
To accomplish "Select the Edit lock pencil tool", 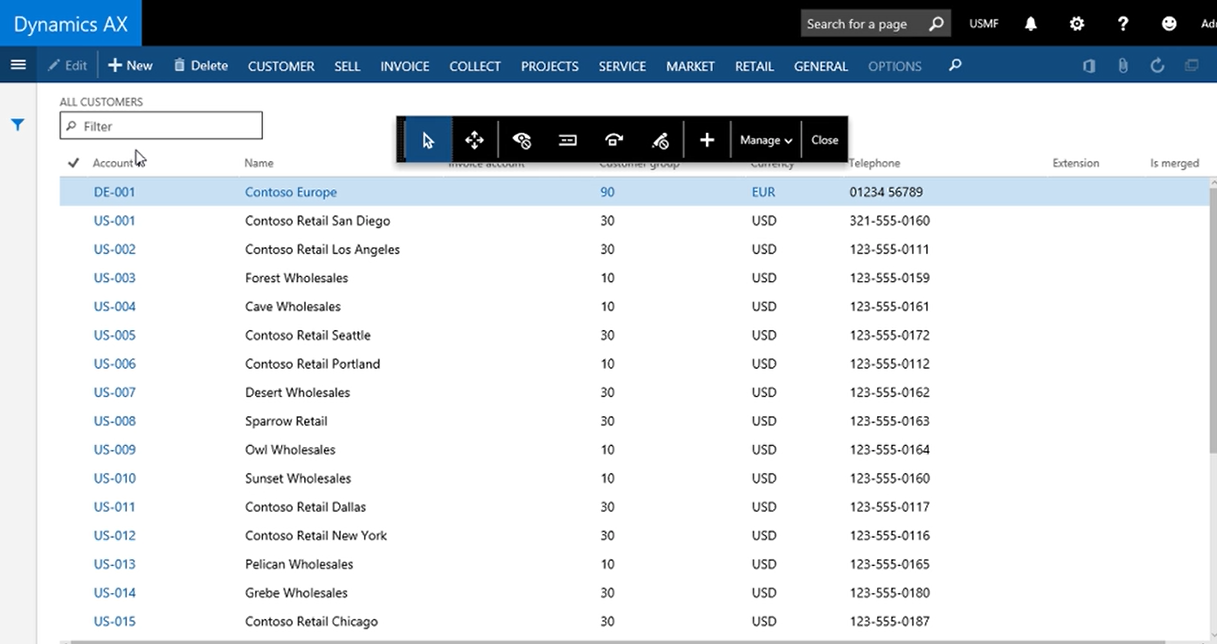I will tap(660, 140).
